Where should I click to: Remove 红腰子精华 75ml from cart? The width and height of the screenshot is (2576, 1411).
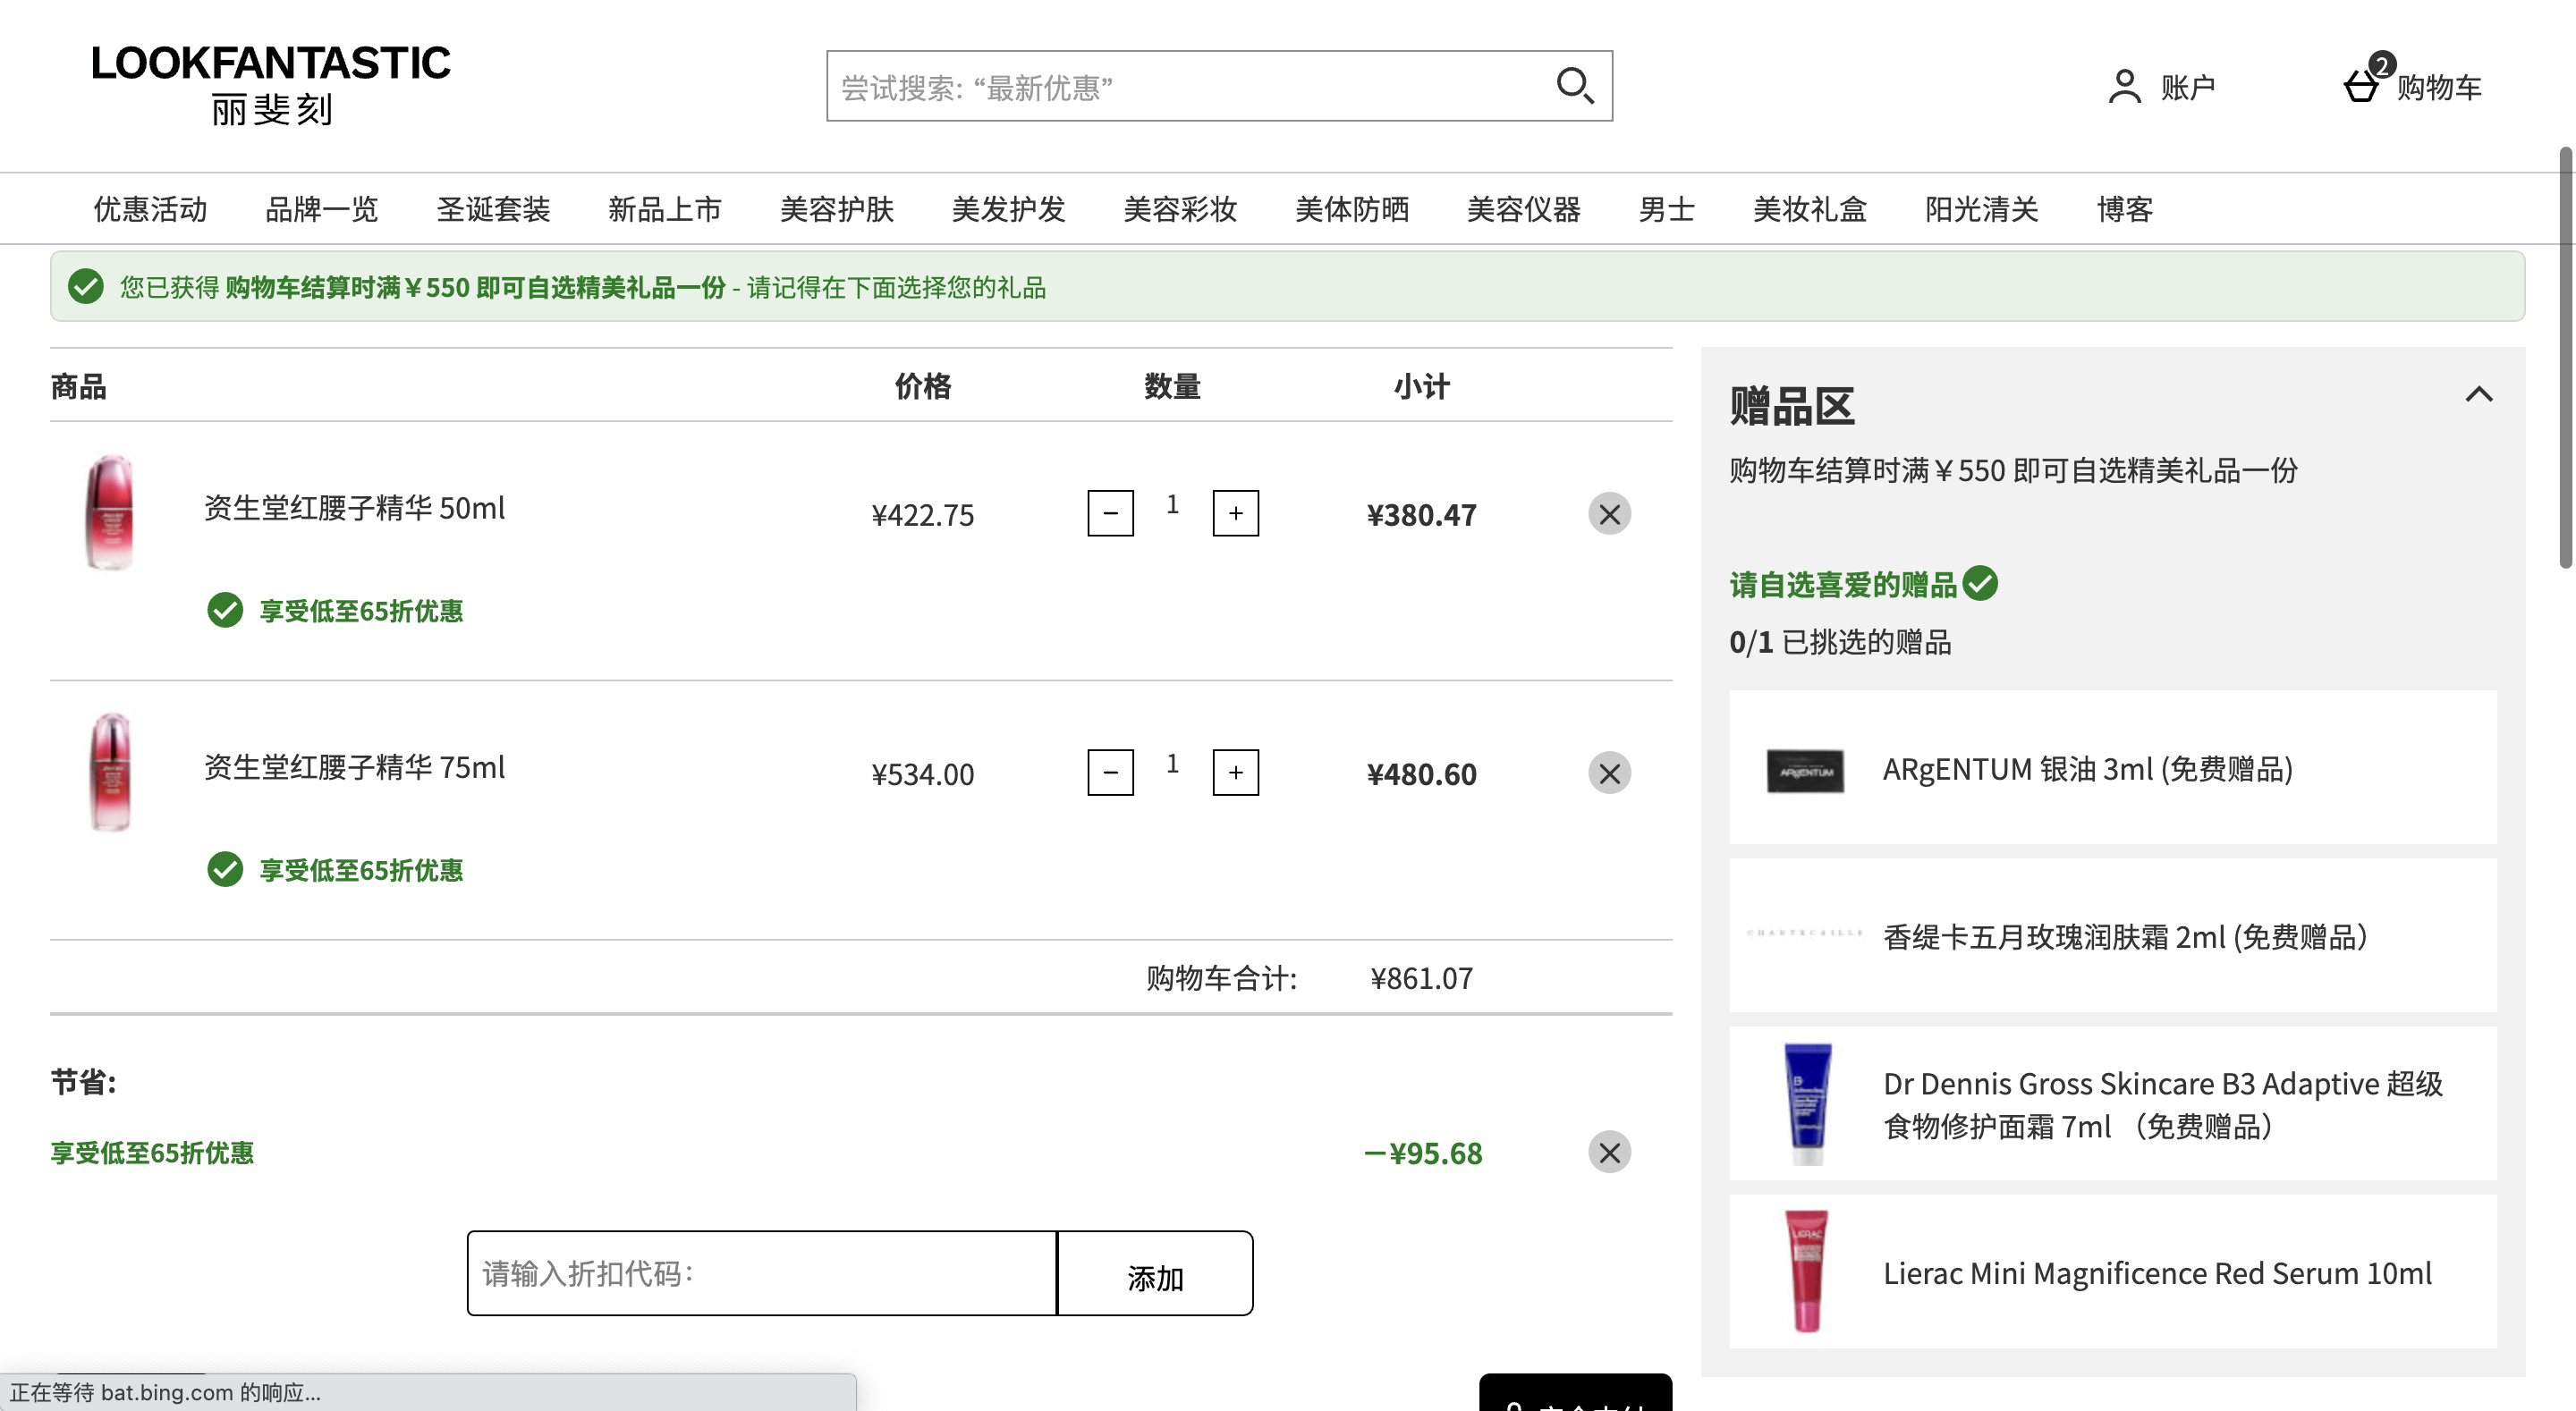click(x=1610, y=773)
